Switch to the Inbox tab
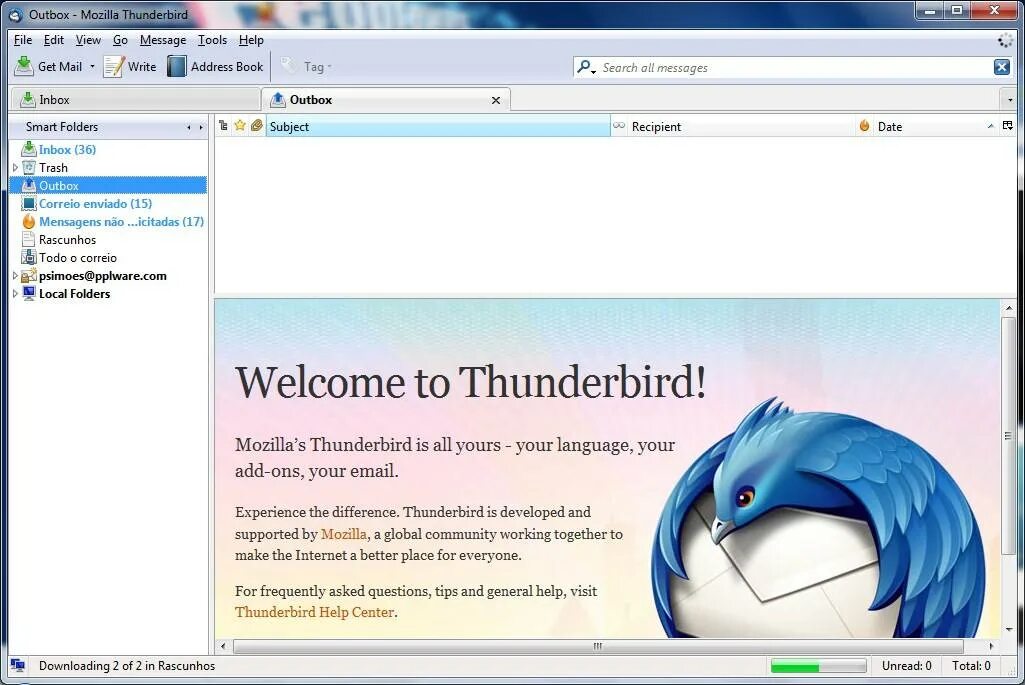This screenshot has height=685, width=1025. click(135, 100)
